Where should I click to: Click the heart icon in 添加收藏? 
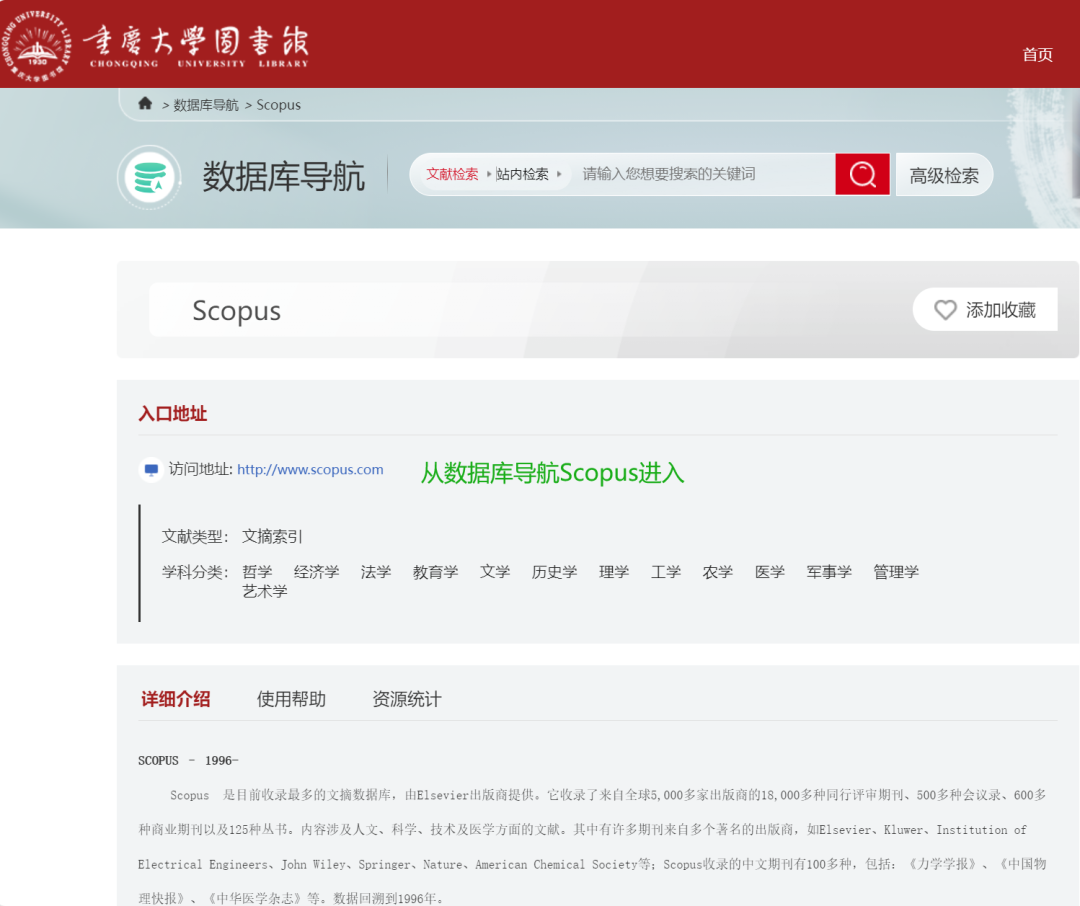(945, 310)
